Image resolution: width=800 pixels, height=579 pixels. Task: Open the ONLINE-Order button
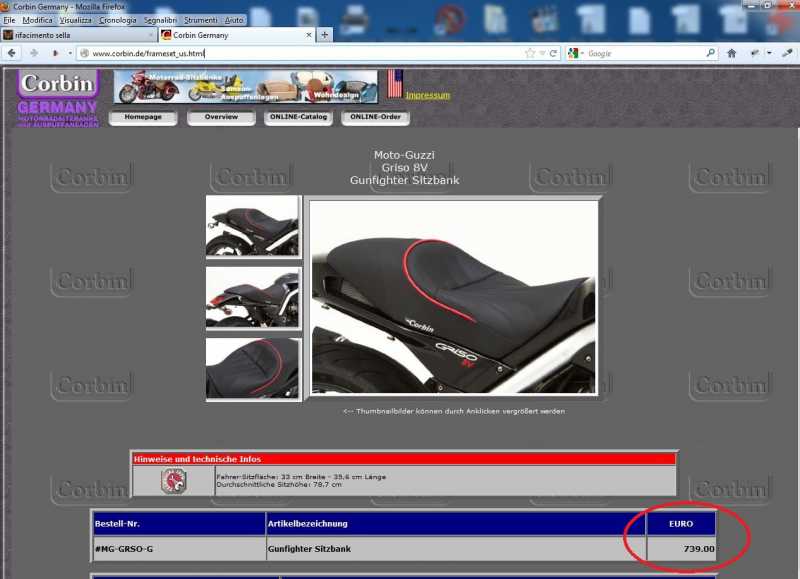[376, 117]
